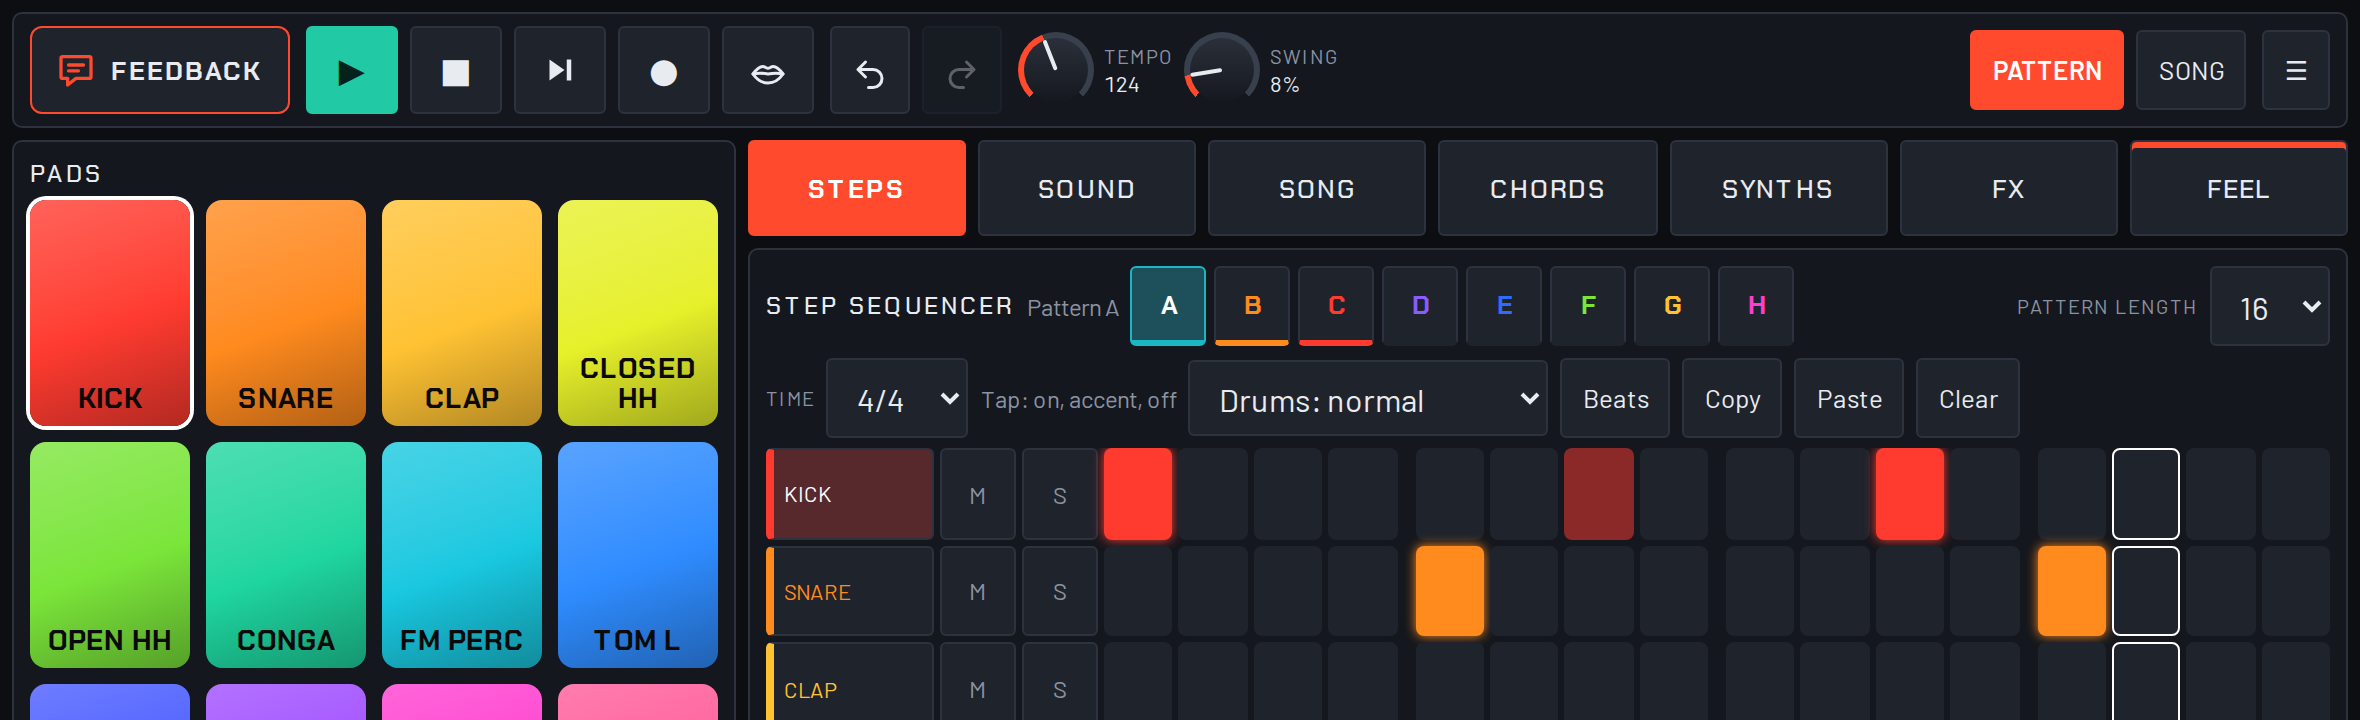Stop playback with the square stop button
The width and height of the screenshot is (2360, 720).
(x=456, y=71)
